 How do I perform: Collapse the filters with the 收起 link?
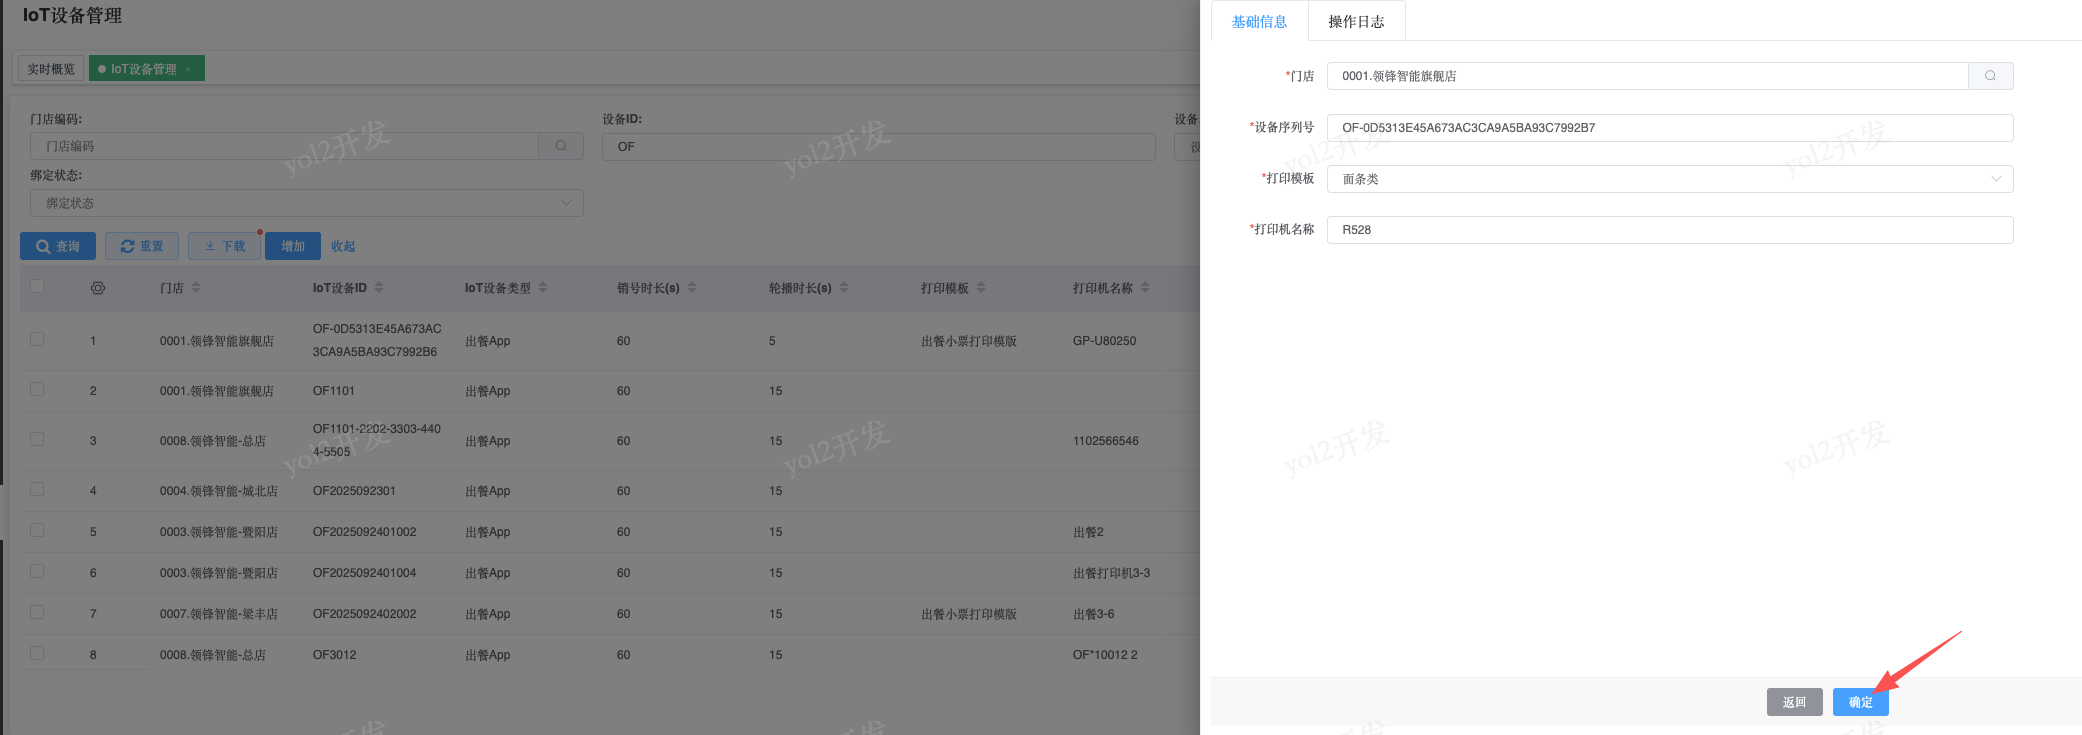(x=343, y=246)
